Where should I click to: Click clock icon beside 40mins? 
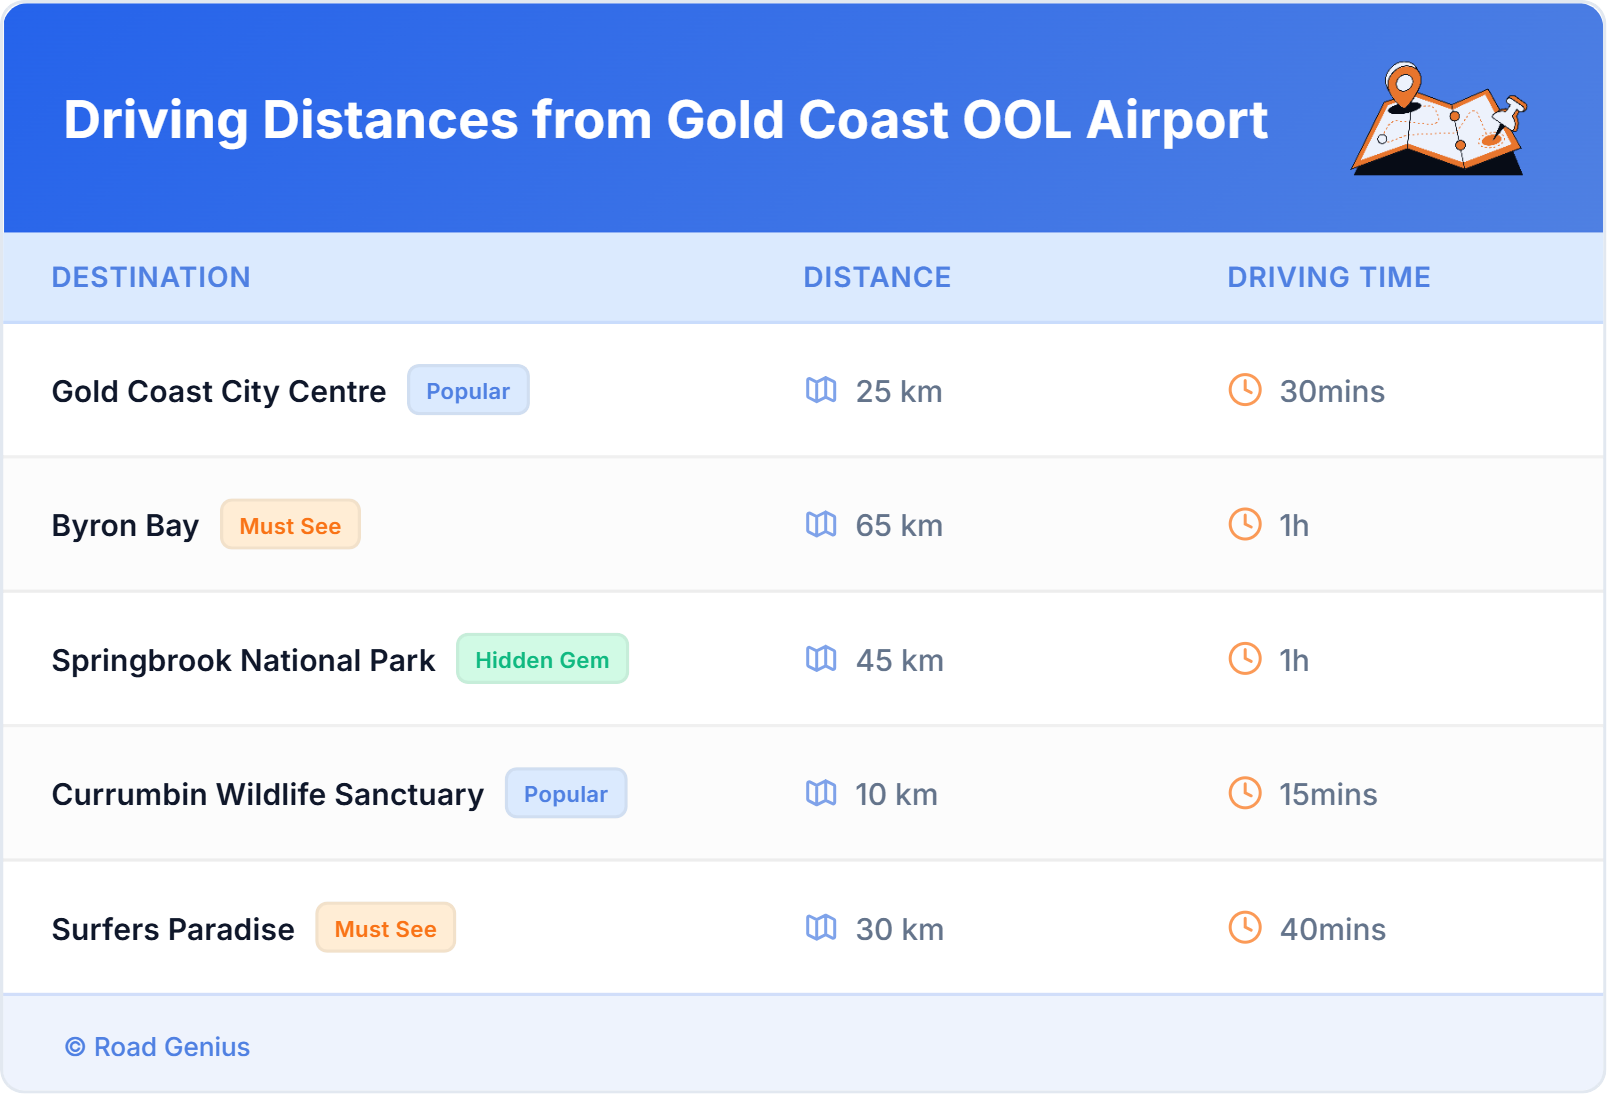1244,928
